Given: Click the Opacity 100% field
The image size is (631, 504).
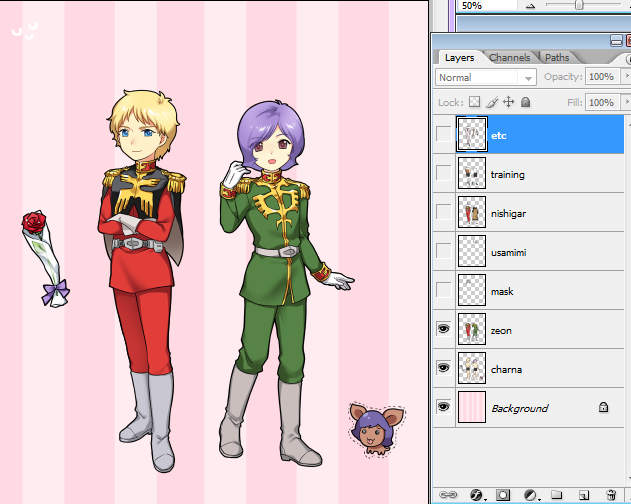Looking at the screenshot, I should coord(601,76).
